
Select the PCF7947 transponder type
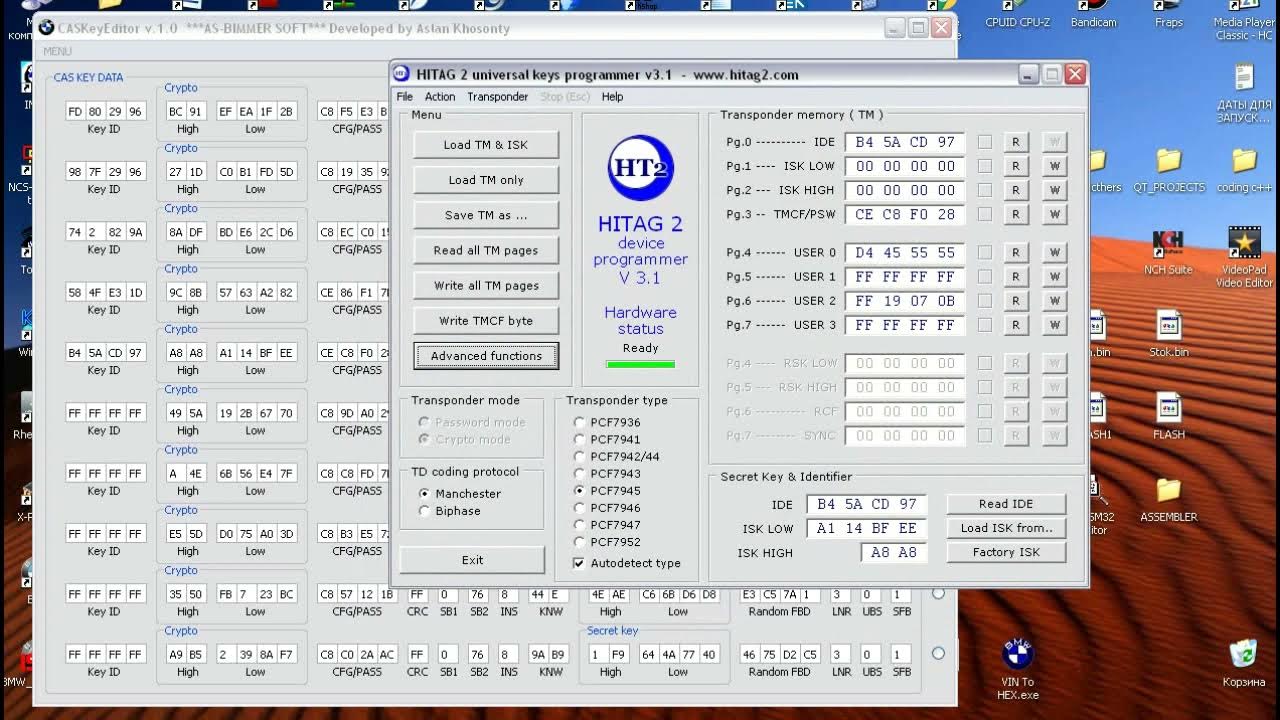tap(580, 524)
